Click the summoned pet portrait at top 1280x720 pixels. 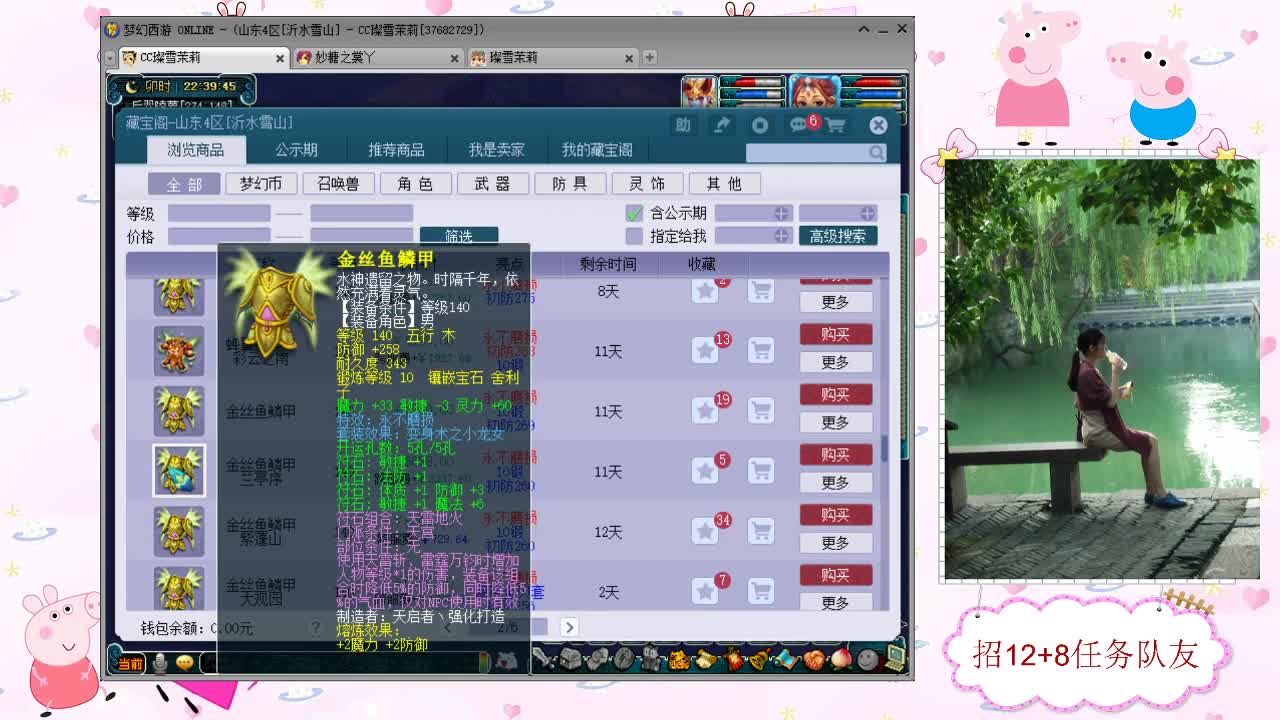(699, 92)
